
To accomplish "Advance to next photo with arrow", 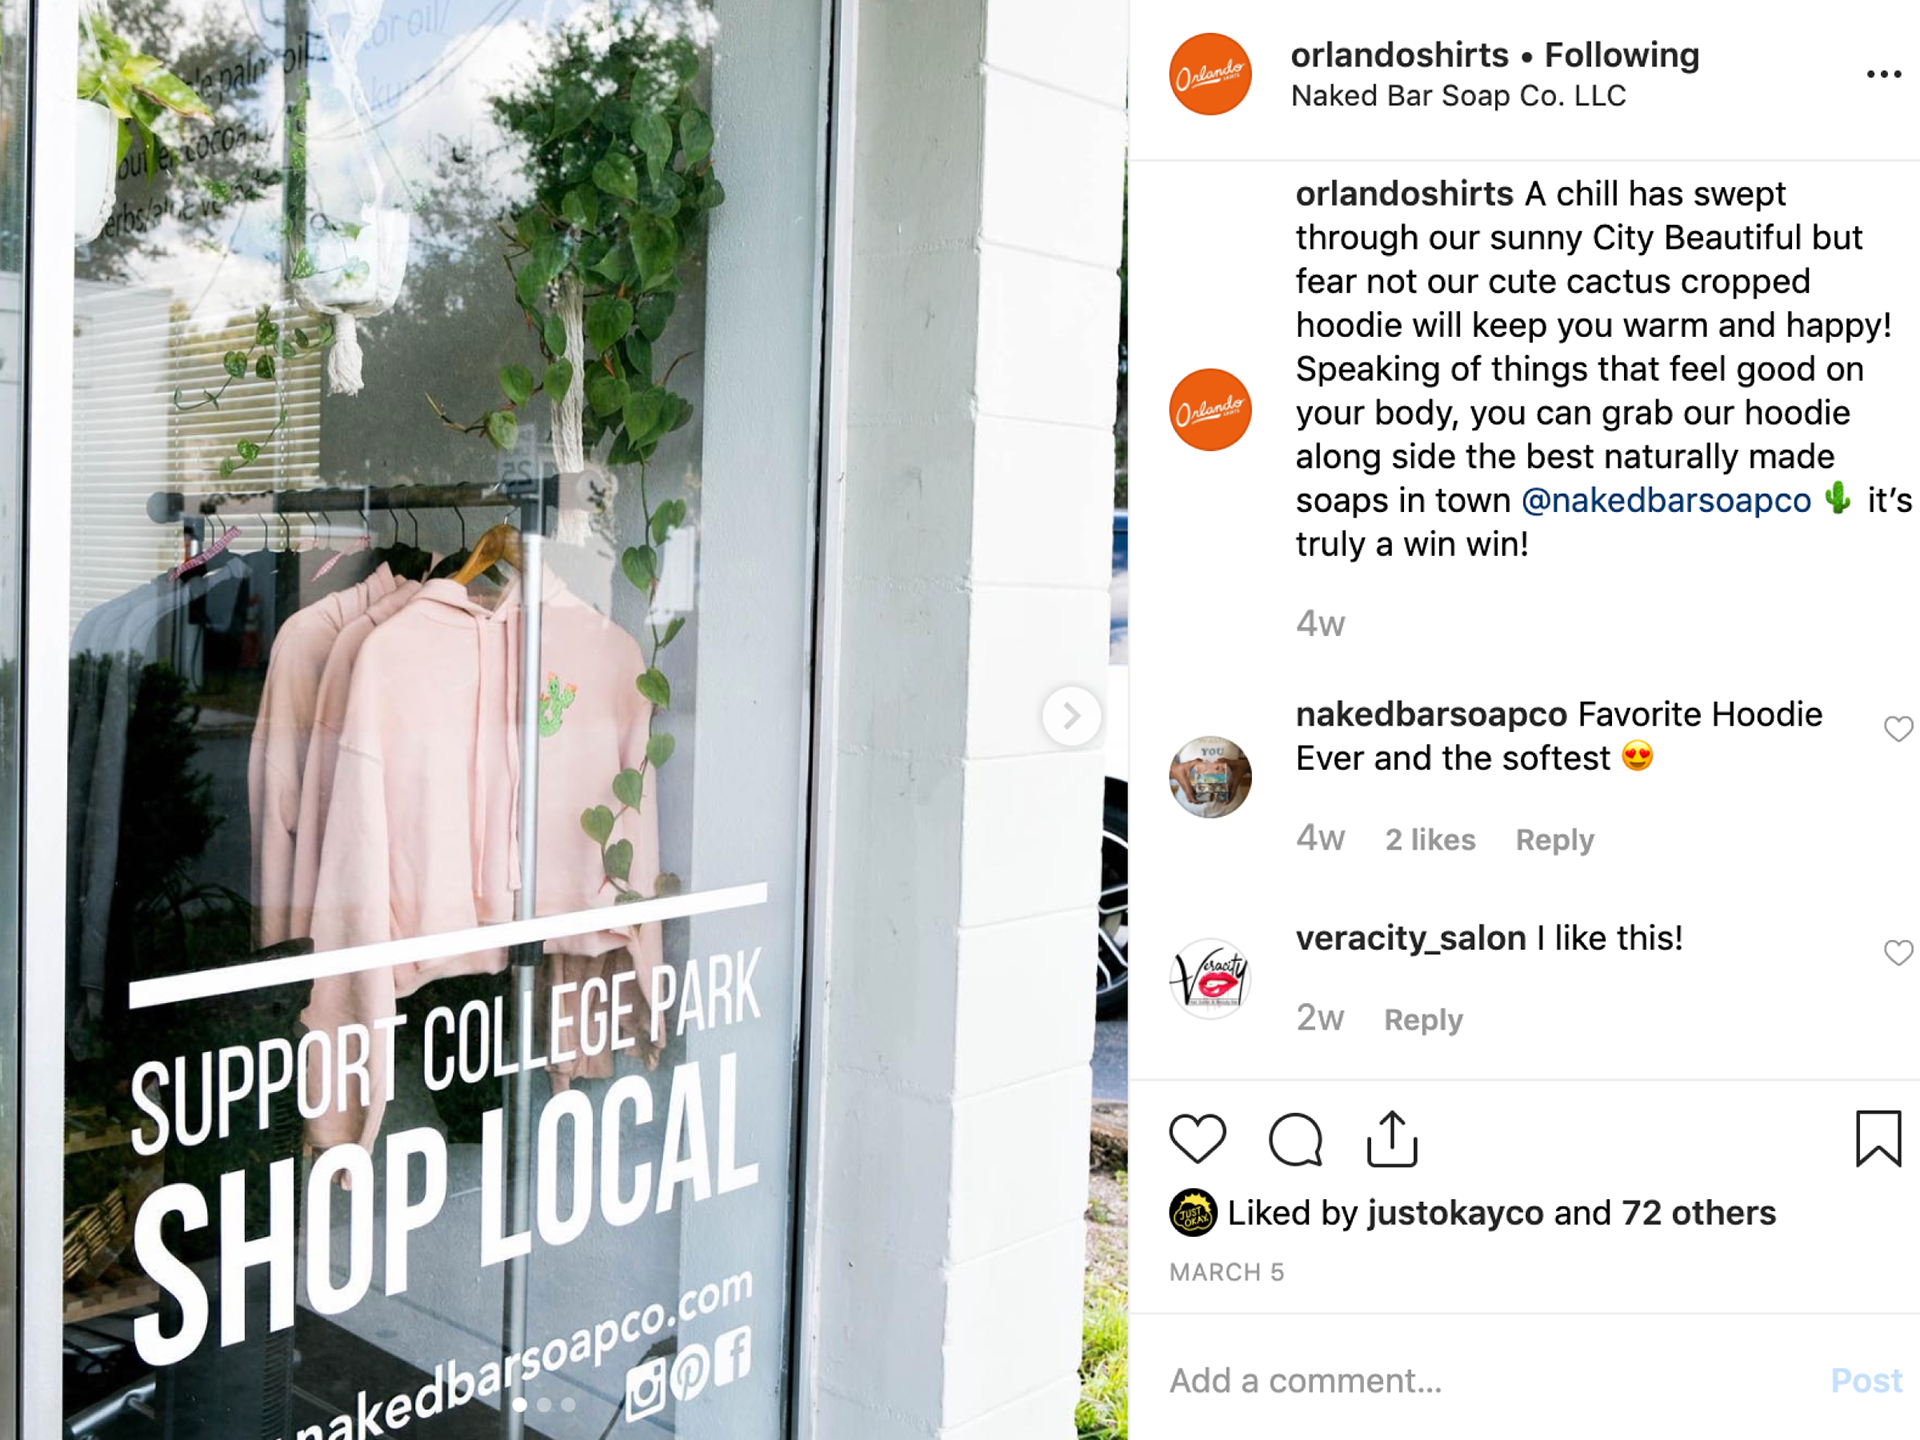I will pos(1071,716).
